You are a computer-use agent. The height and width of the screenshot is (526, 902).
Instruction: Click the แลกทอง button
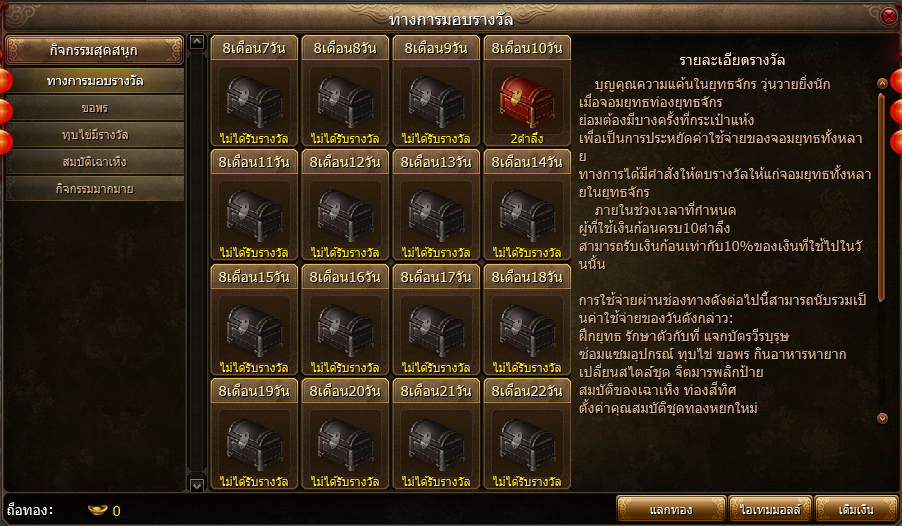tap(671, 509)
